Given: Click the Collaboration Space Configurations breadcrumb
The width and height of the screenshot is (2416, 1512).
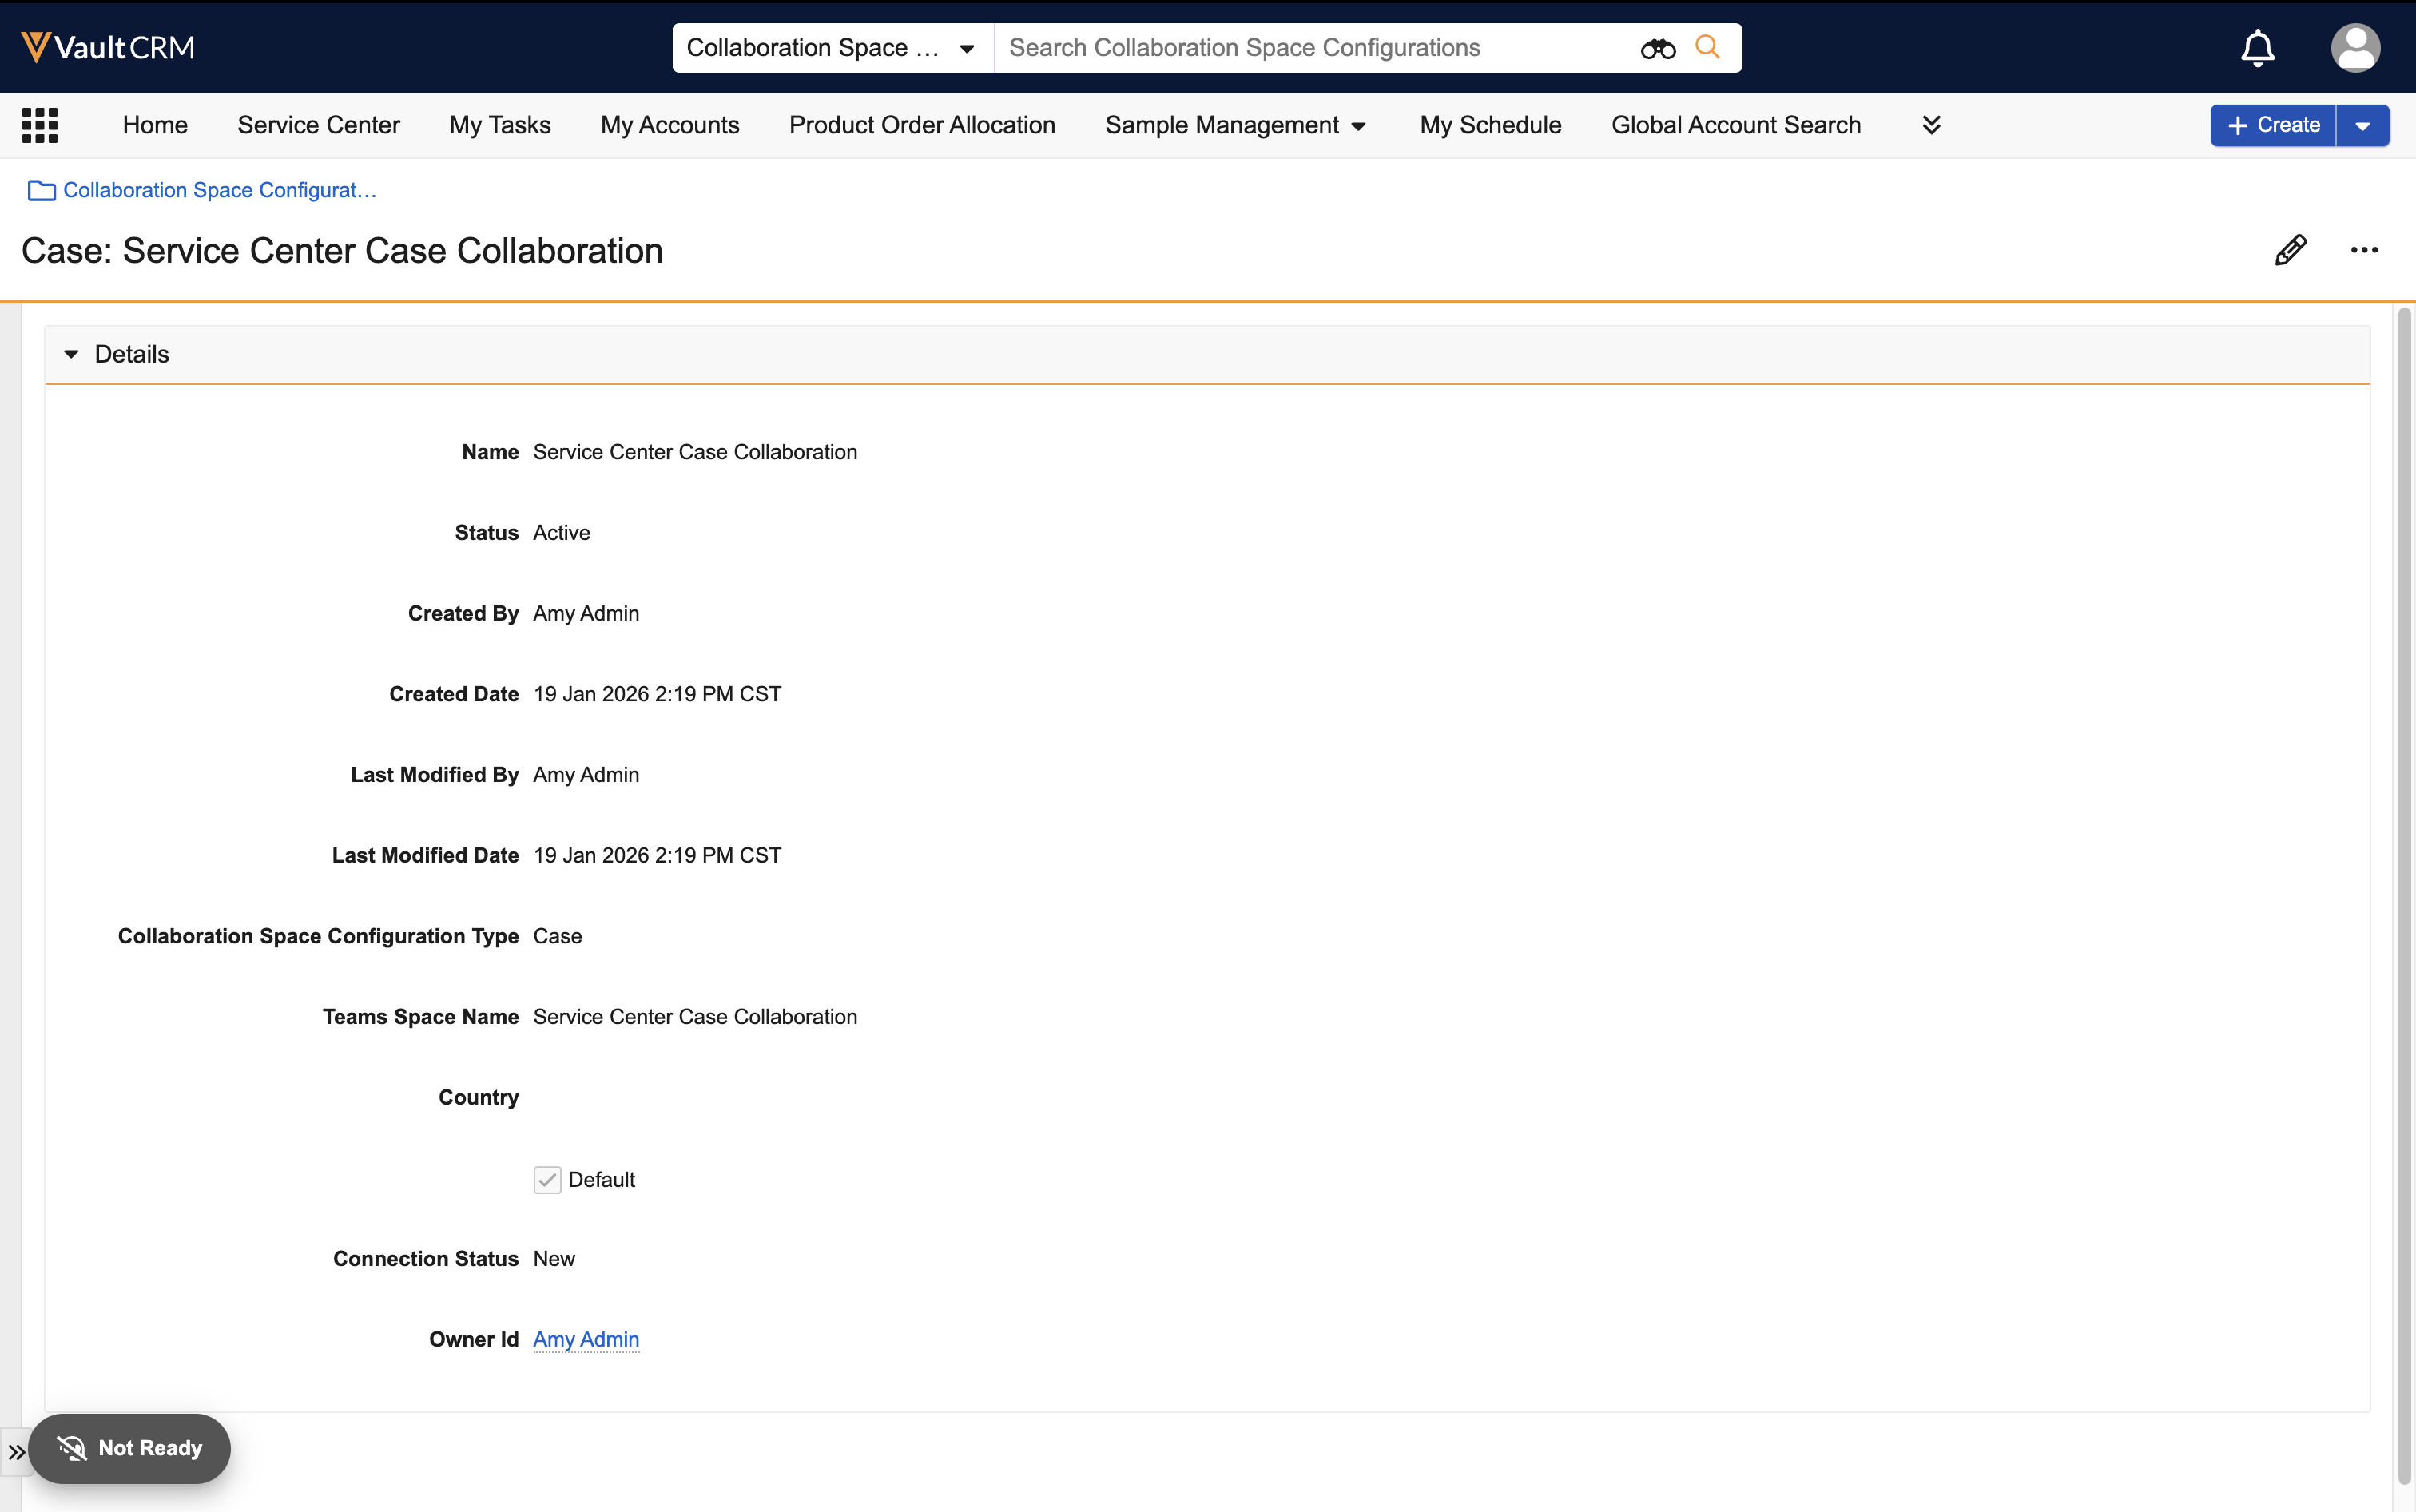Looking at the screenshot, I should pos(219,190).
